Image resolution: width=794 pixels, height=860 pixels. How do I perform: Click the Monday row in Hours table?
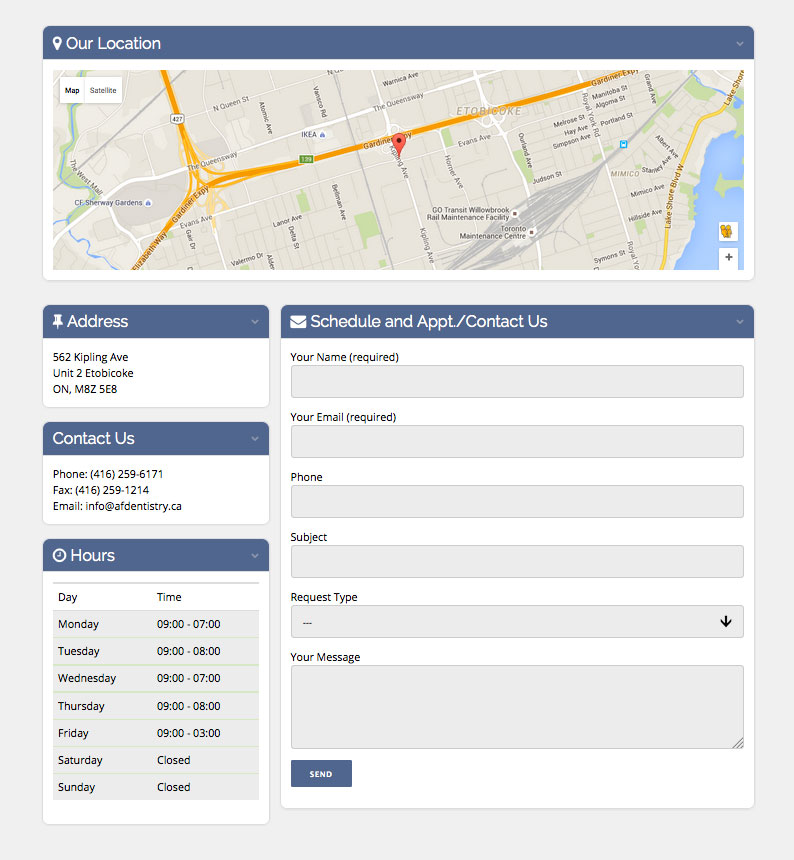click(x=156, y=624)
